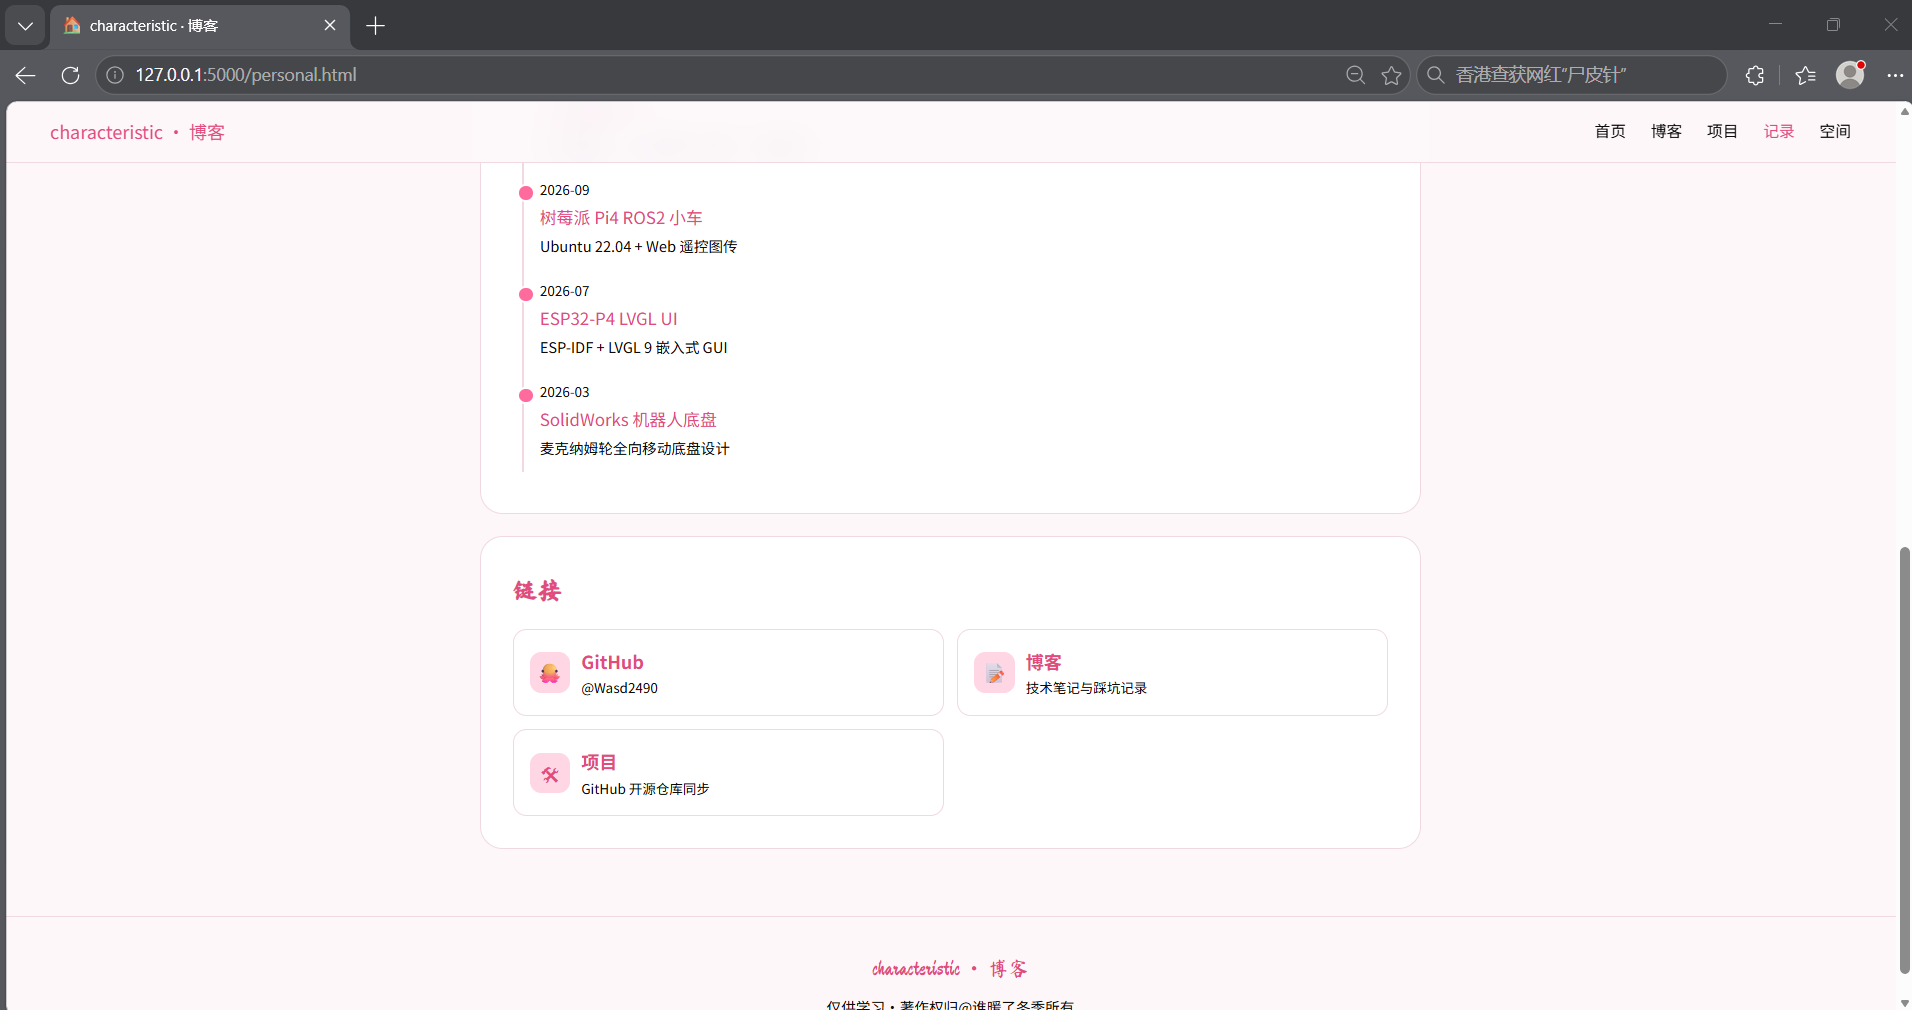The width and height of the screenshot is (1912, 1010).
Task: Click the GitHub 开源仓库同步 description
Action: (x=645, y=789)
